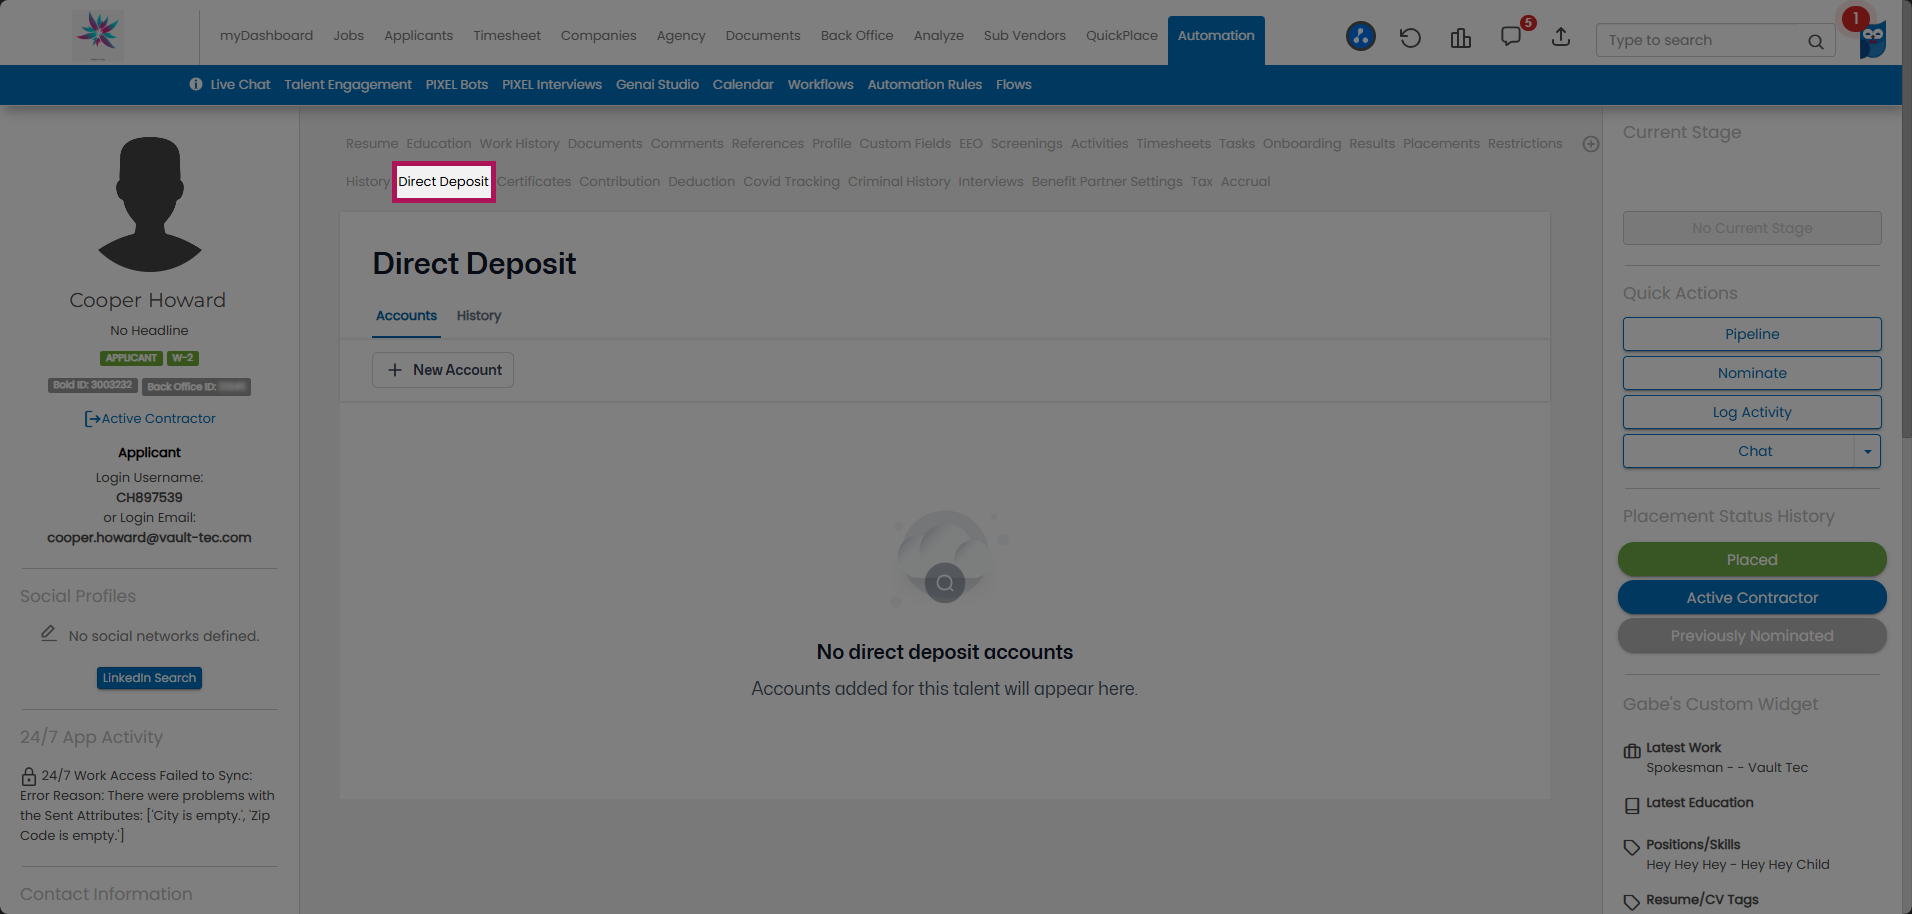Click the upload share icon
The width and height of the screenshot is (1912, 914).
(x=1561, y=37)
